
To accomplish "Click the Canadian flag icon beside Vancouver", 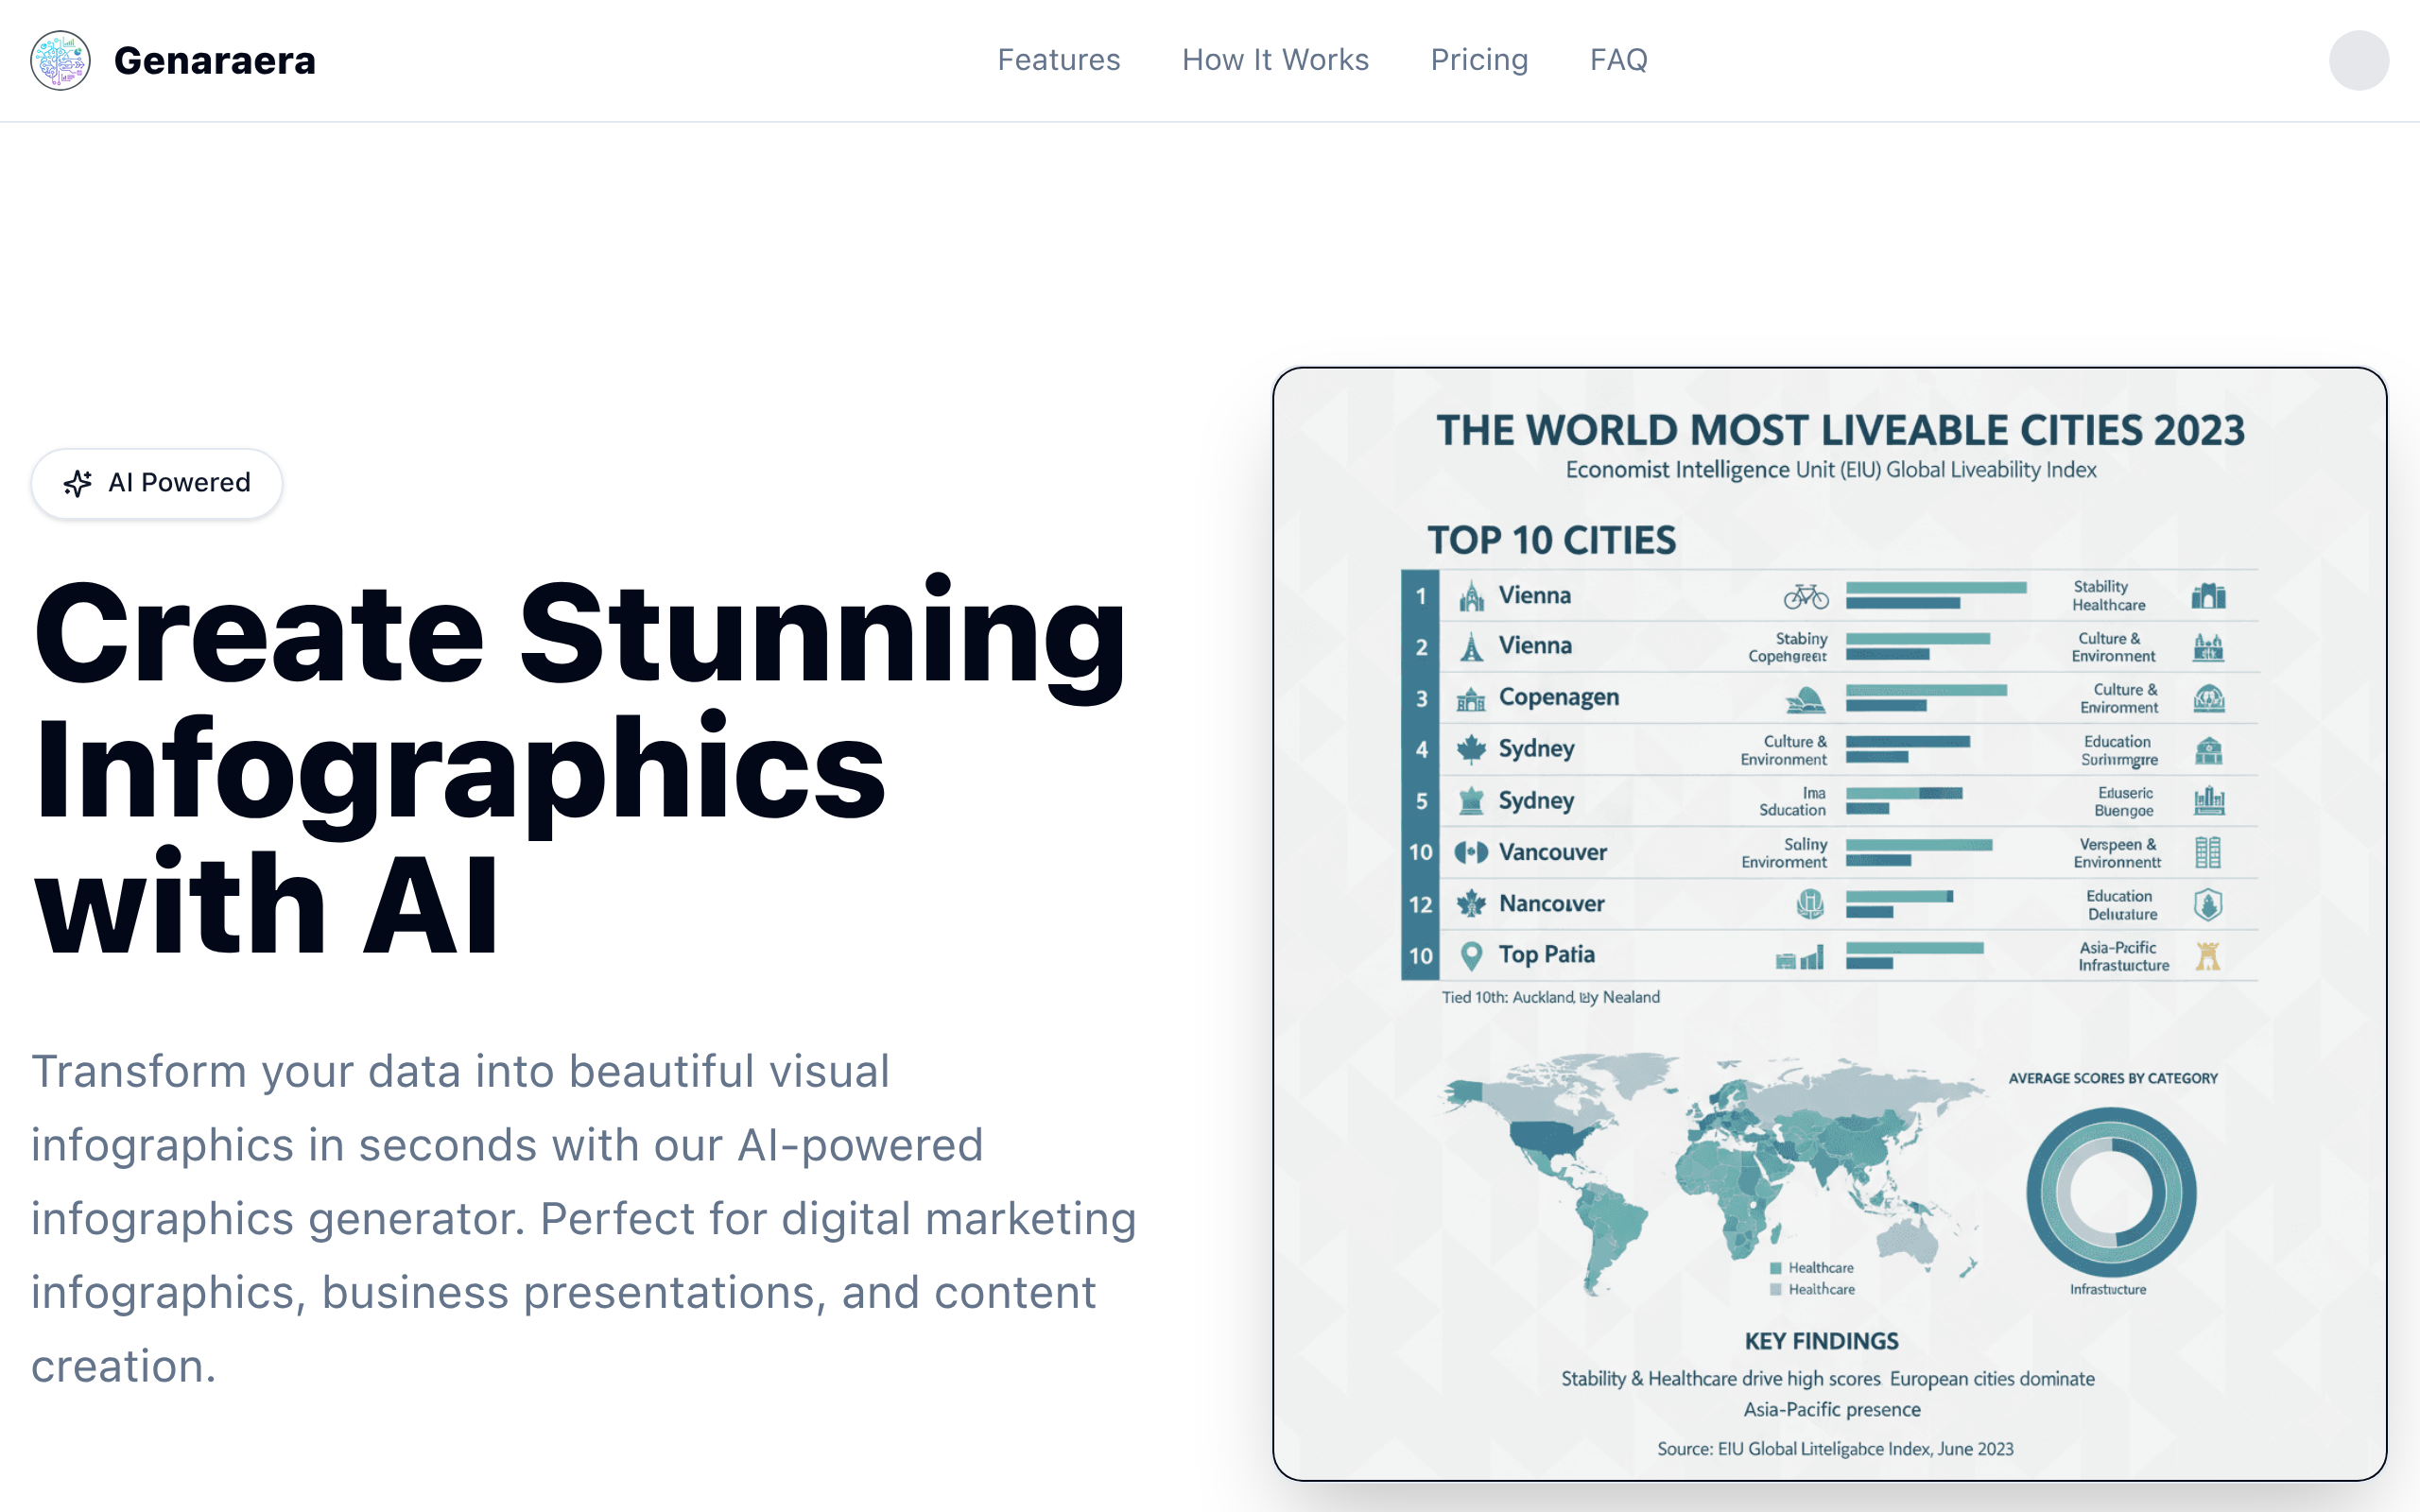I will [x=1470, y=852].
